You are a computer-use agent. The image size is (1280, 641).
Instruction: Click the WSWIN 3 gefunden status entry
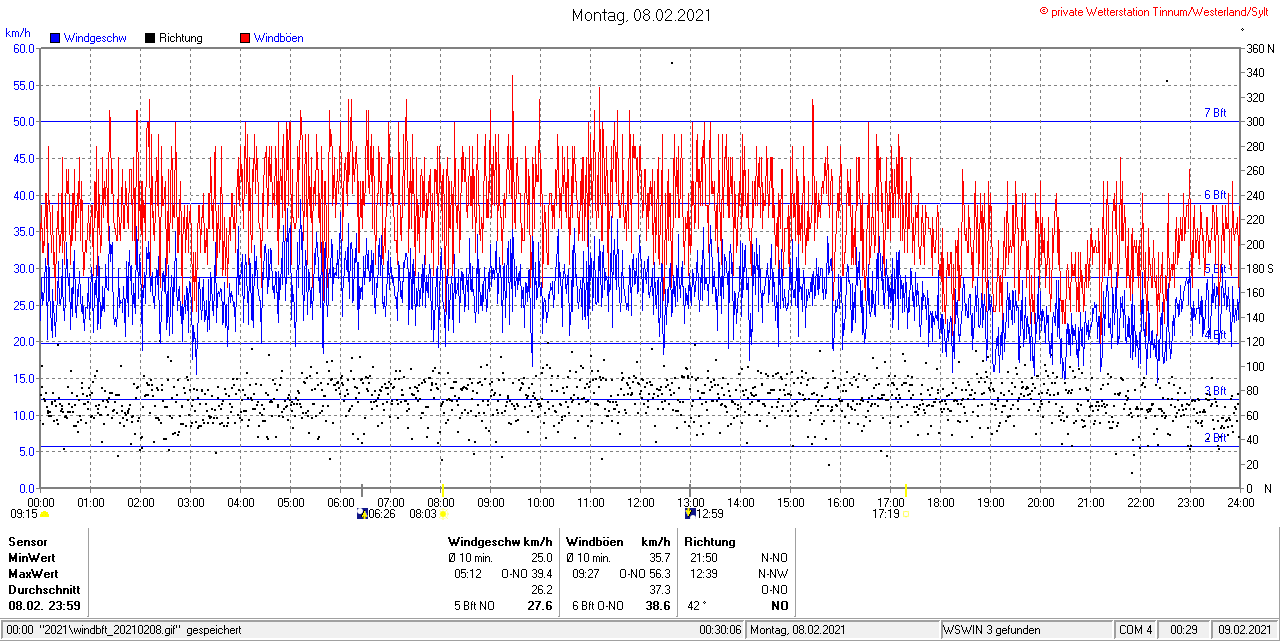point(992,630)
